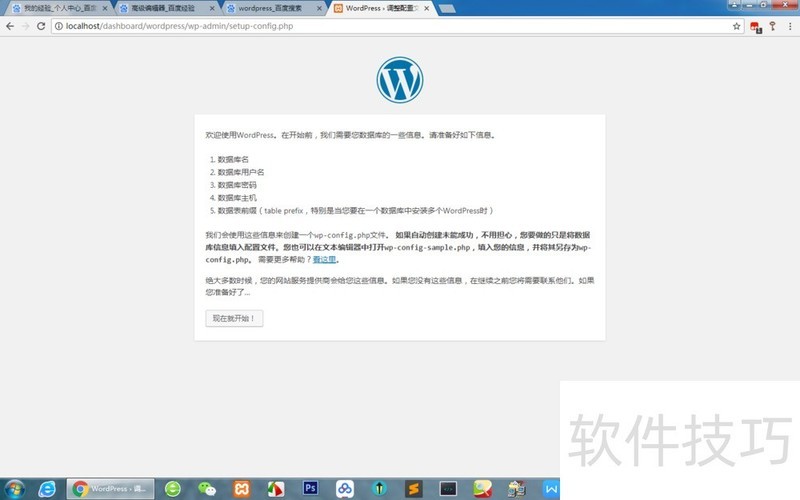Click the 数据表前缀 table prefix list item
800x500 pixels.
[x=356, y=211]
